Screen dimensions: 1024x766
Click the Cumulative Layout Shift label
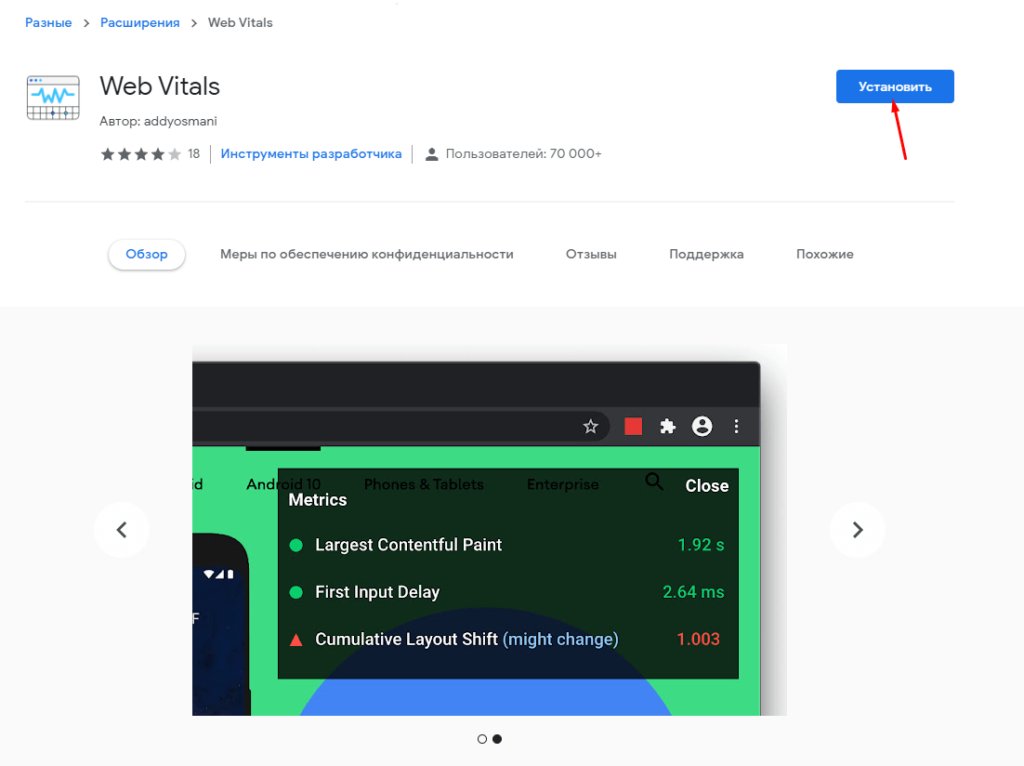[x=406, y=639]
